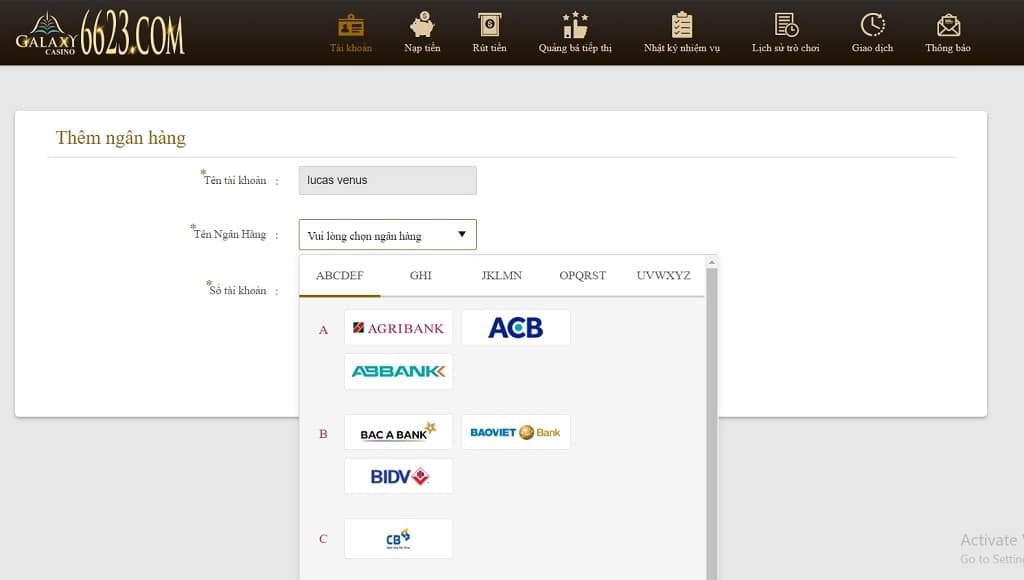This screenshot has width=1024, height=580.
Task: Open Nhật ký nhiệm vụ clipboard icon
Action: [x=682, y=25]
